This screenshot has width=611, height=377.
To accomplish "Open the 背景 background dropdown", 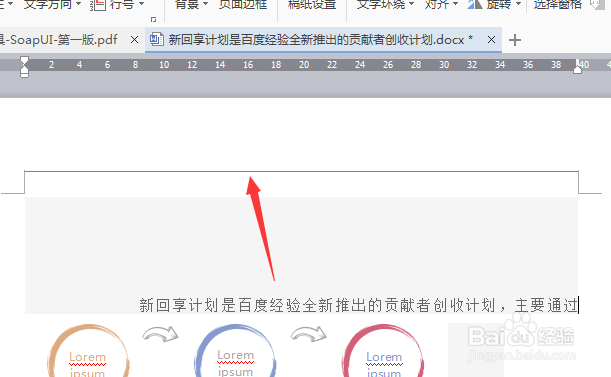I will coord(191,5).
